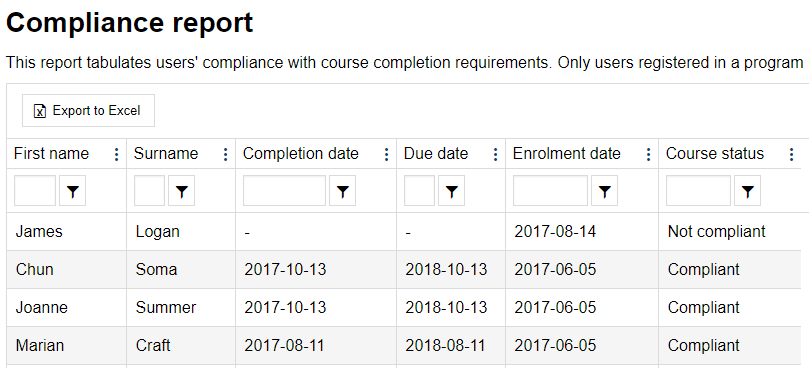Export the report to Excel
The height and width of the screenshot is (368, 809).
click(x=88, y=110)
